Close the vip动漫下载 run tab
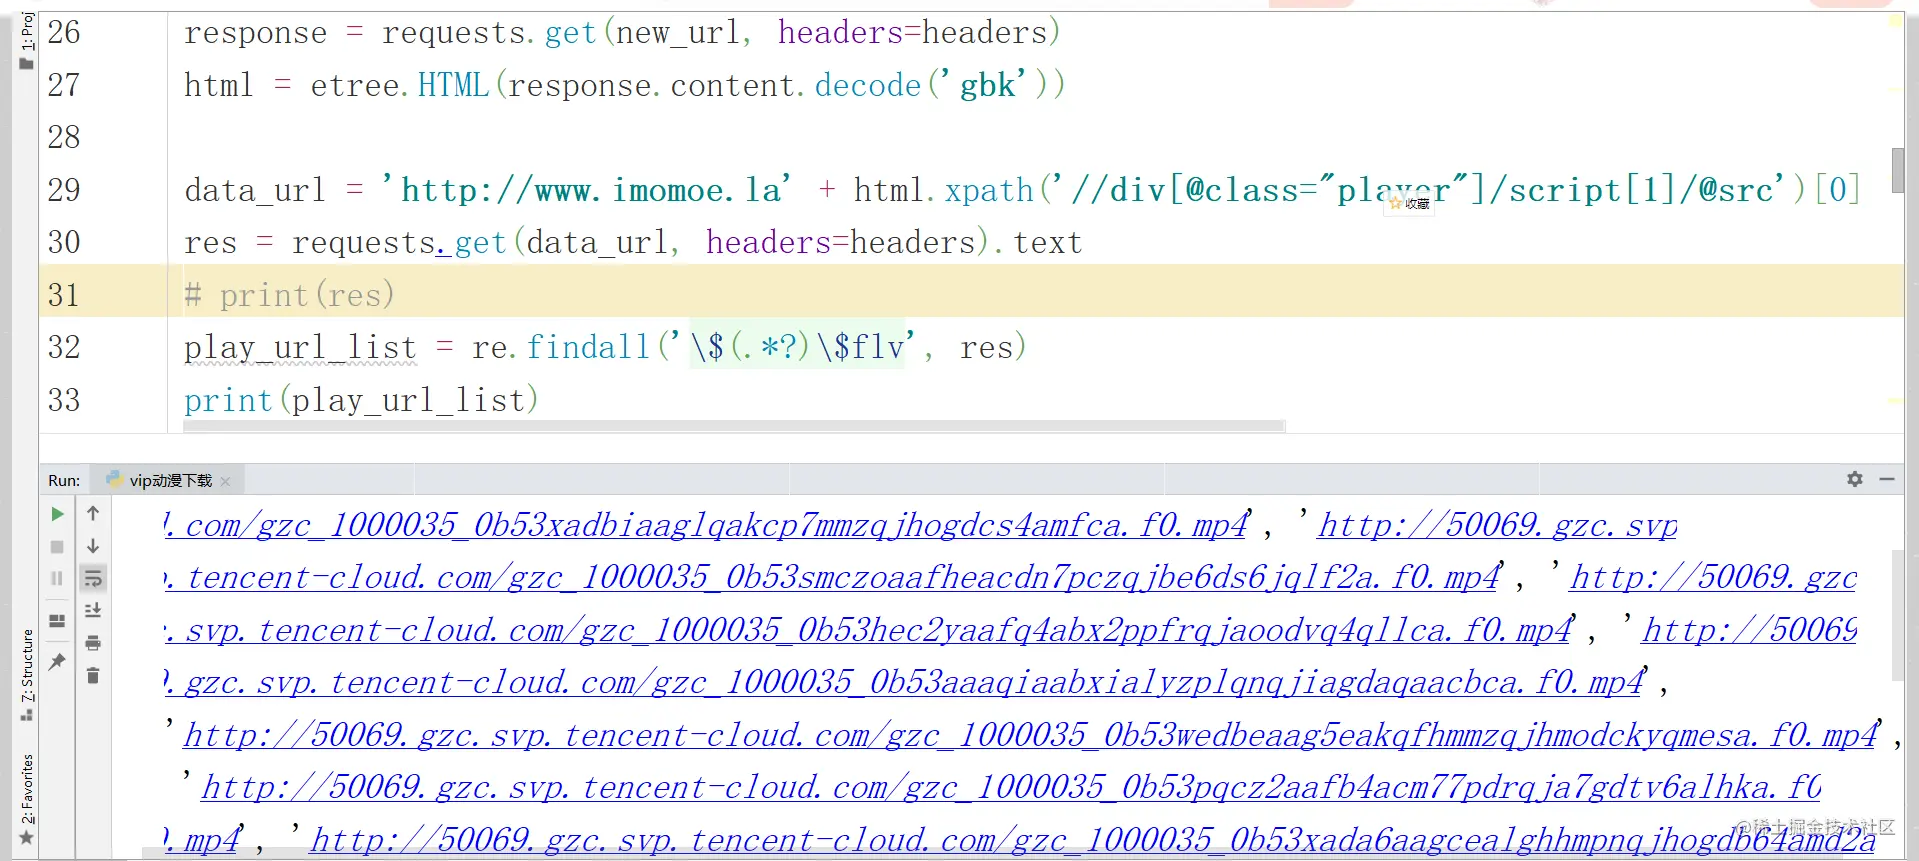Screen dimensions: 1919x861 tap(225, 482)
